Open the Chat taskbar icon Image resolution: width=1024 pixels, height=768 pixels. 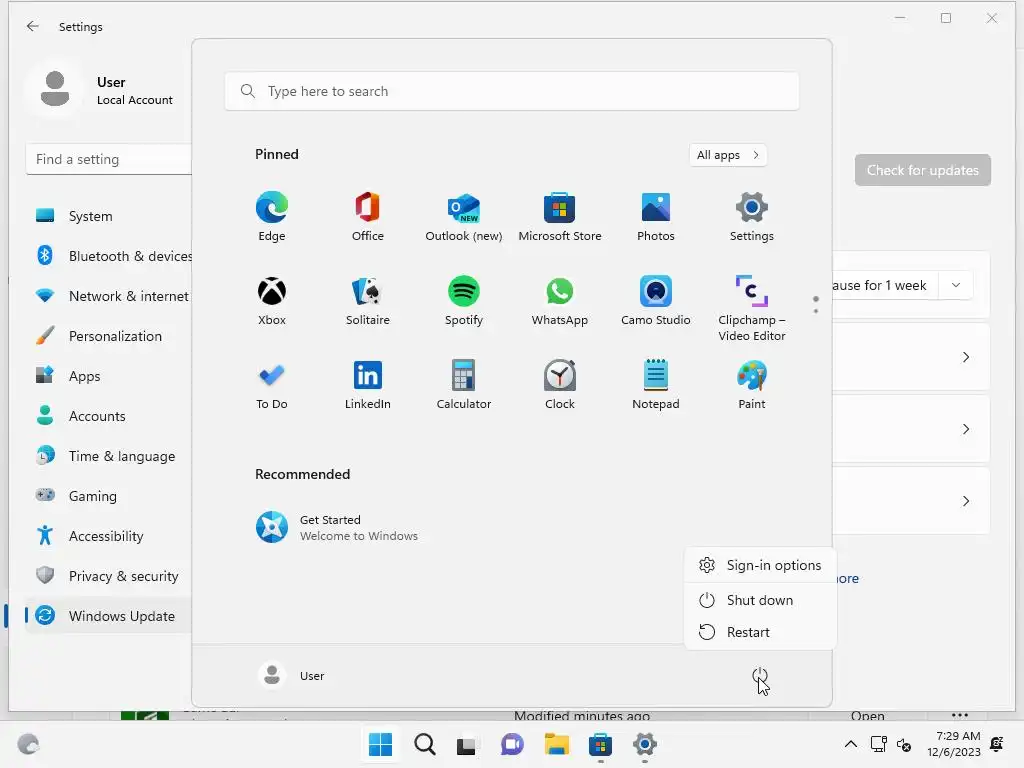click(x=512, y=744)
